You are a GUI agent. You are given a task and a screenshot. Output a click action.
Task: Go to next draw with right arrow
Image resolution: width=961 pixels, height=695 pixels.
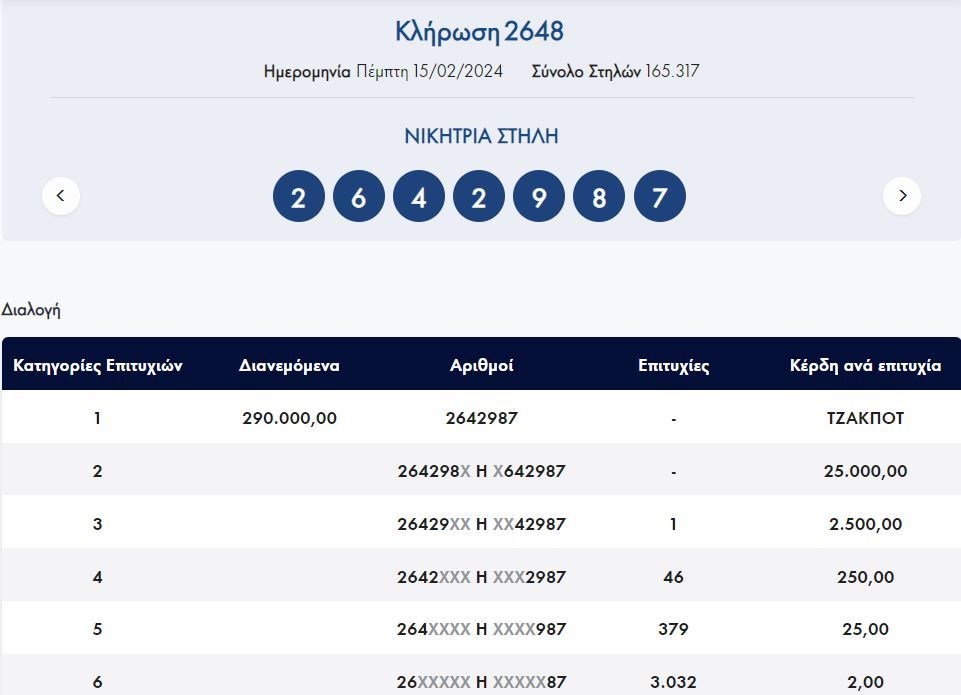(902, 196)
